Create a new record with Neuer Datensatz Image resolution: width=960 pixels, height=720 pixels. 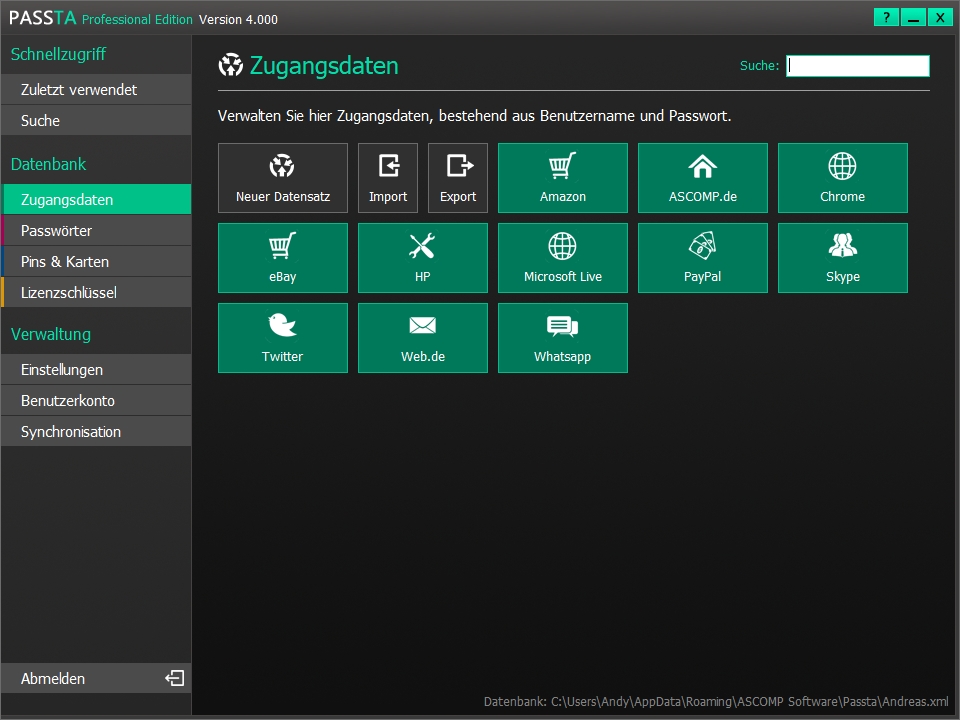pos(283,178)
